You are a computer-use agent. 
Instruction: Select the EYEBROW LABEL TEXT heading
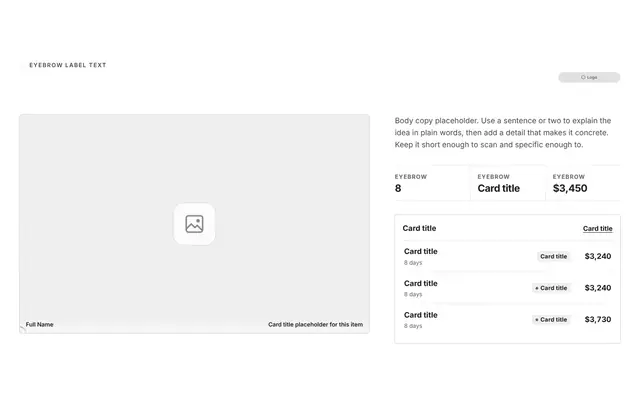tap(68, 65)
